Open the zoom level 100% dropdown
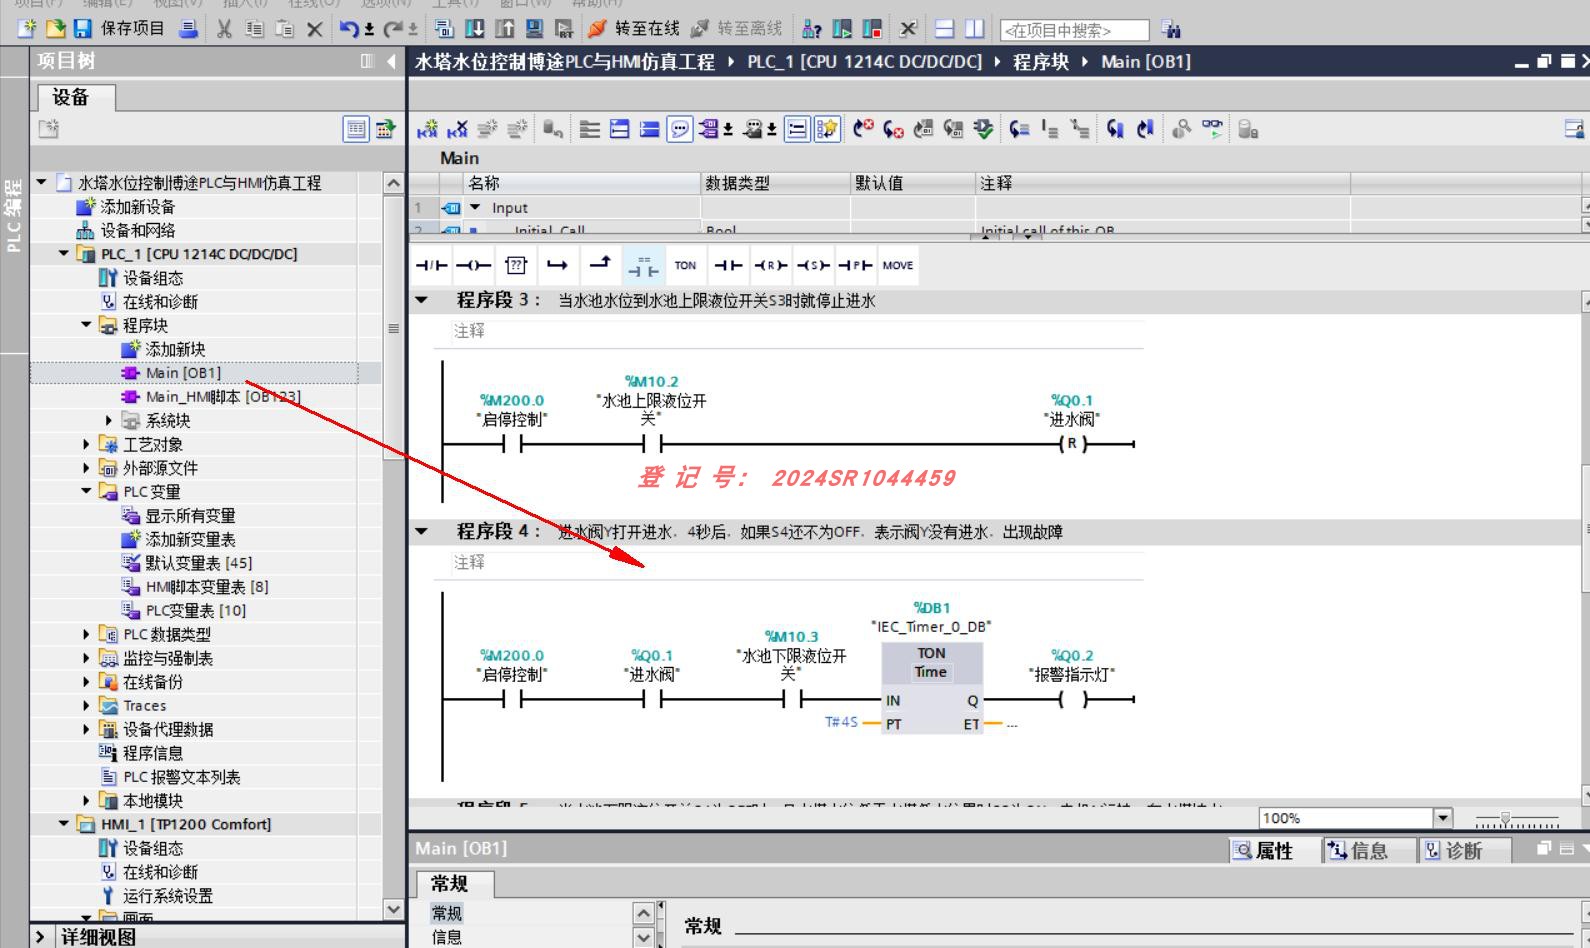The width and height of the screenshot is (1590, 948). pos(1442,818)
